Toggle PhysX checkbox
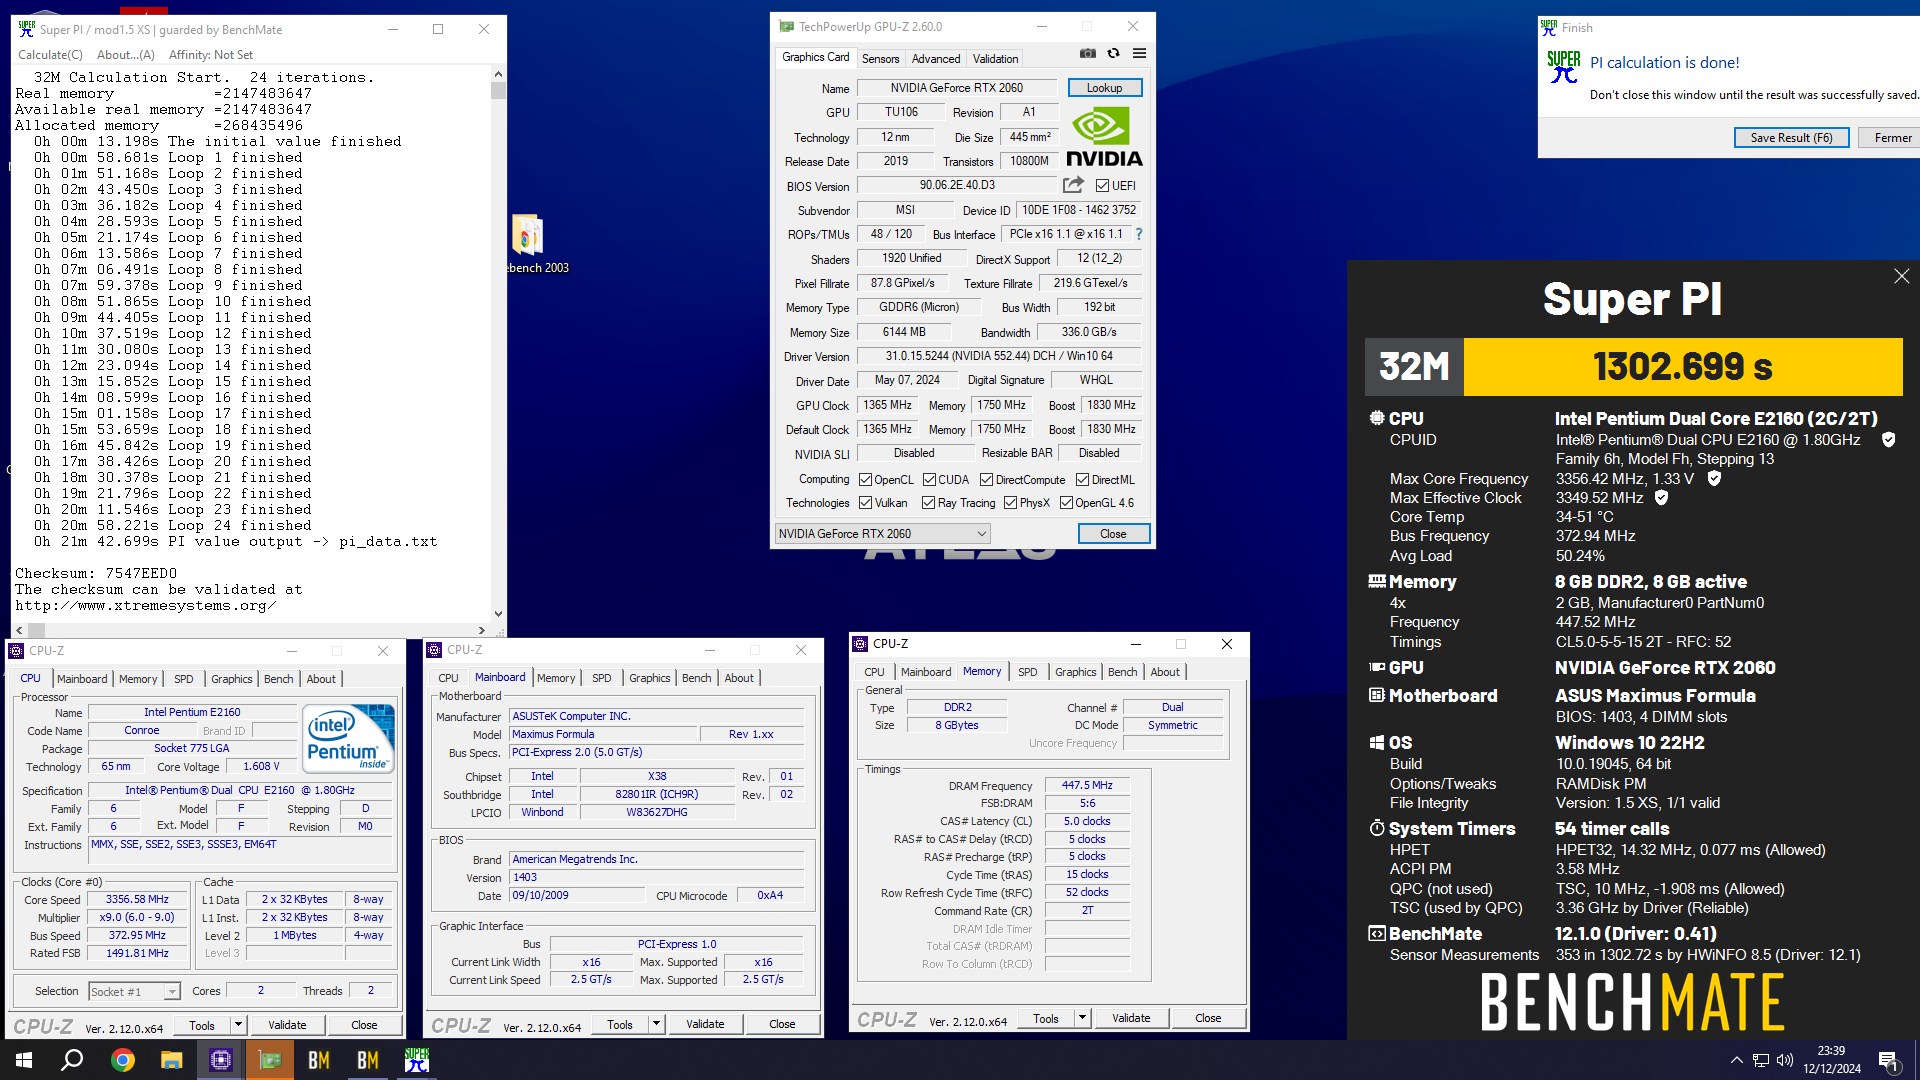This screenshot has width=1920, height=1080. click(x=1010, y=503)
